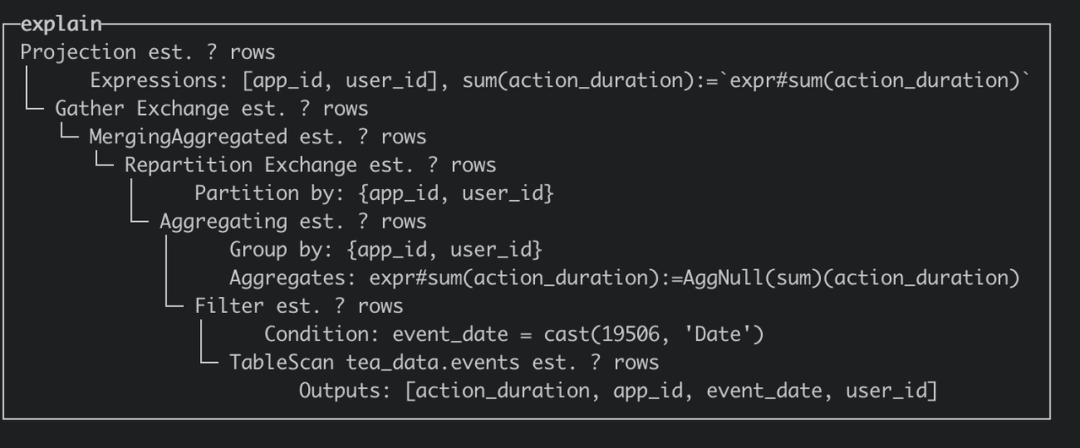This screenshot has width=1080, height=448.
Task: Click the Aggregates expr#sum line
Action: click(x=624, y=278)
